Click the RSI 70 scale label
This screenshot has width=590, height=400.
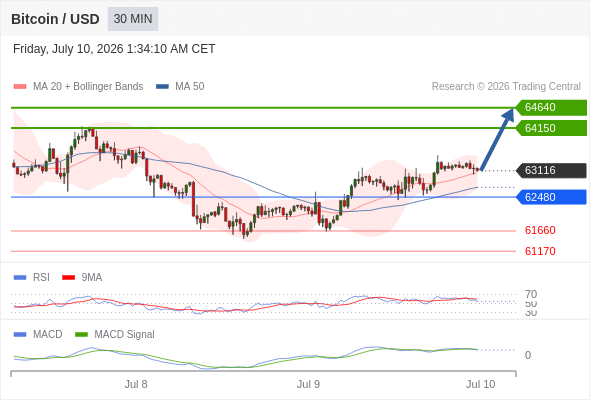[531, 294]
